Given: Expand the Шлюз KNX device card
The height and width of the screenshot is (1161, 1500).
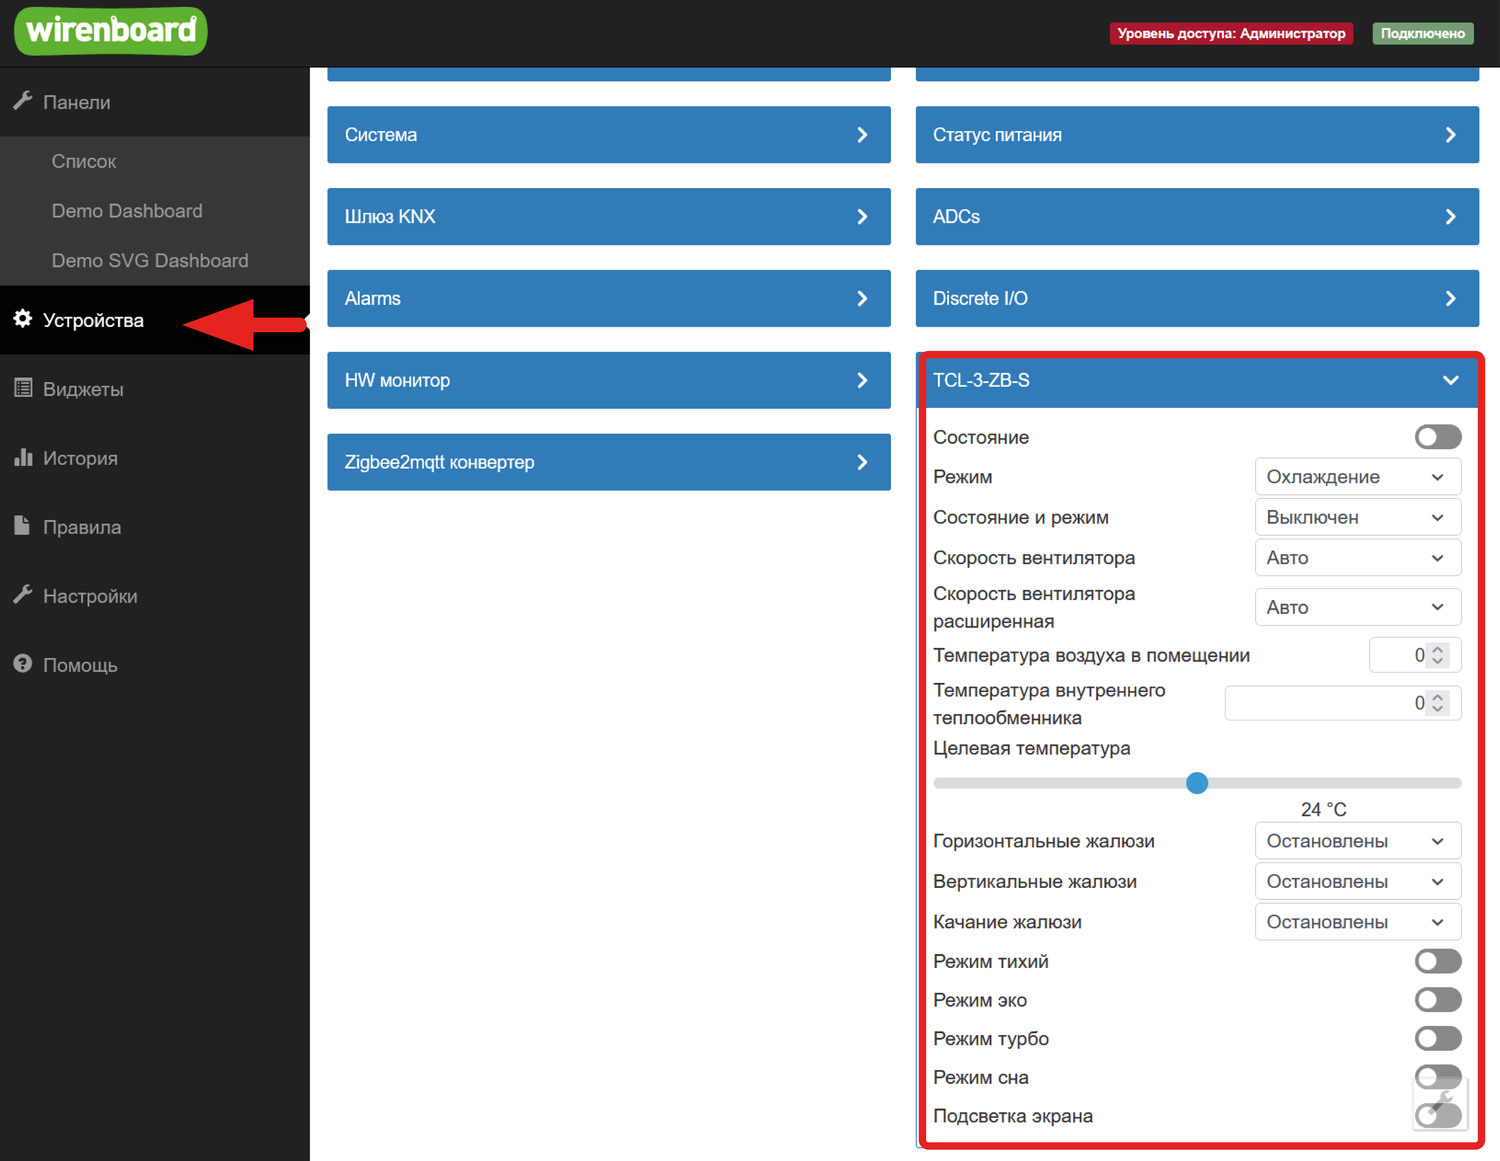Looking at the screenshot, I should click(x=608, y=217).
